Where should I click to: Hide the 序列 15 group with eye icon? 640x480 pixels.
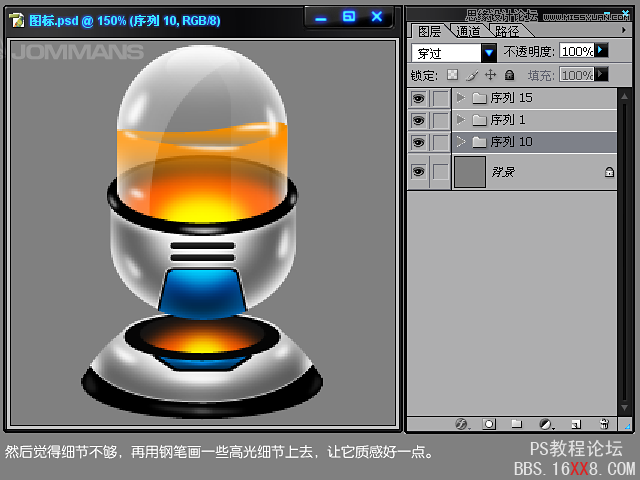coord(418,98)
